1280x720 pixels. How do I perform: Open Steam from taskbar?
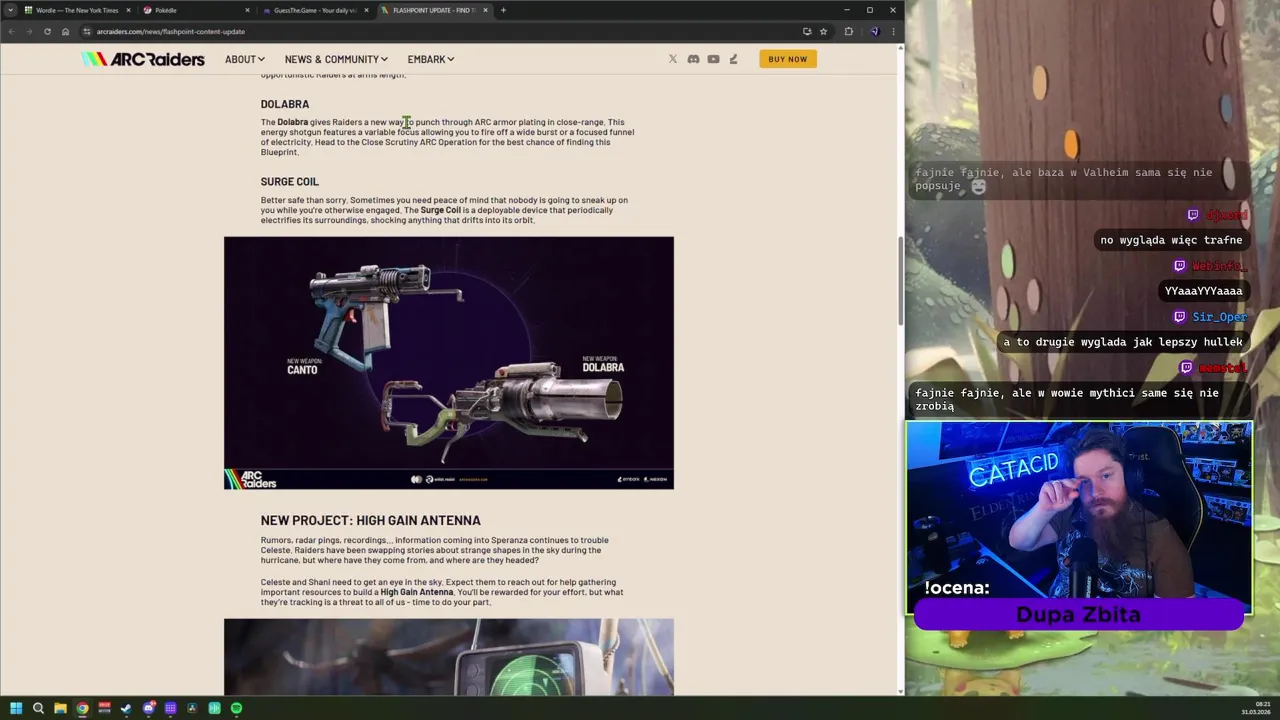(x=126, y=708)
